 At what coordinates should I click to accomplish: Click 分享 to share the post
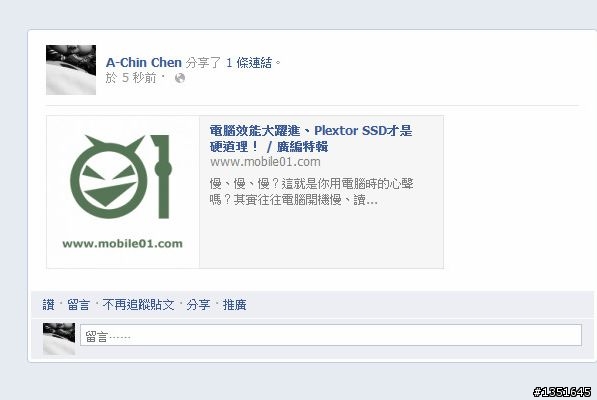198,304
